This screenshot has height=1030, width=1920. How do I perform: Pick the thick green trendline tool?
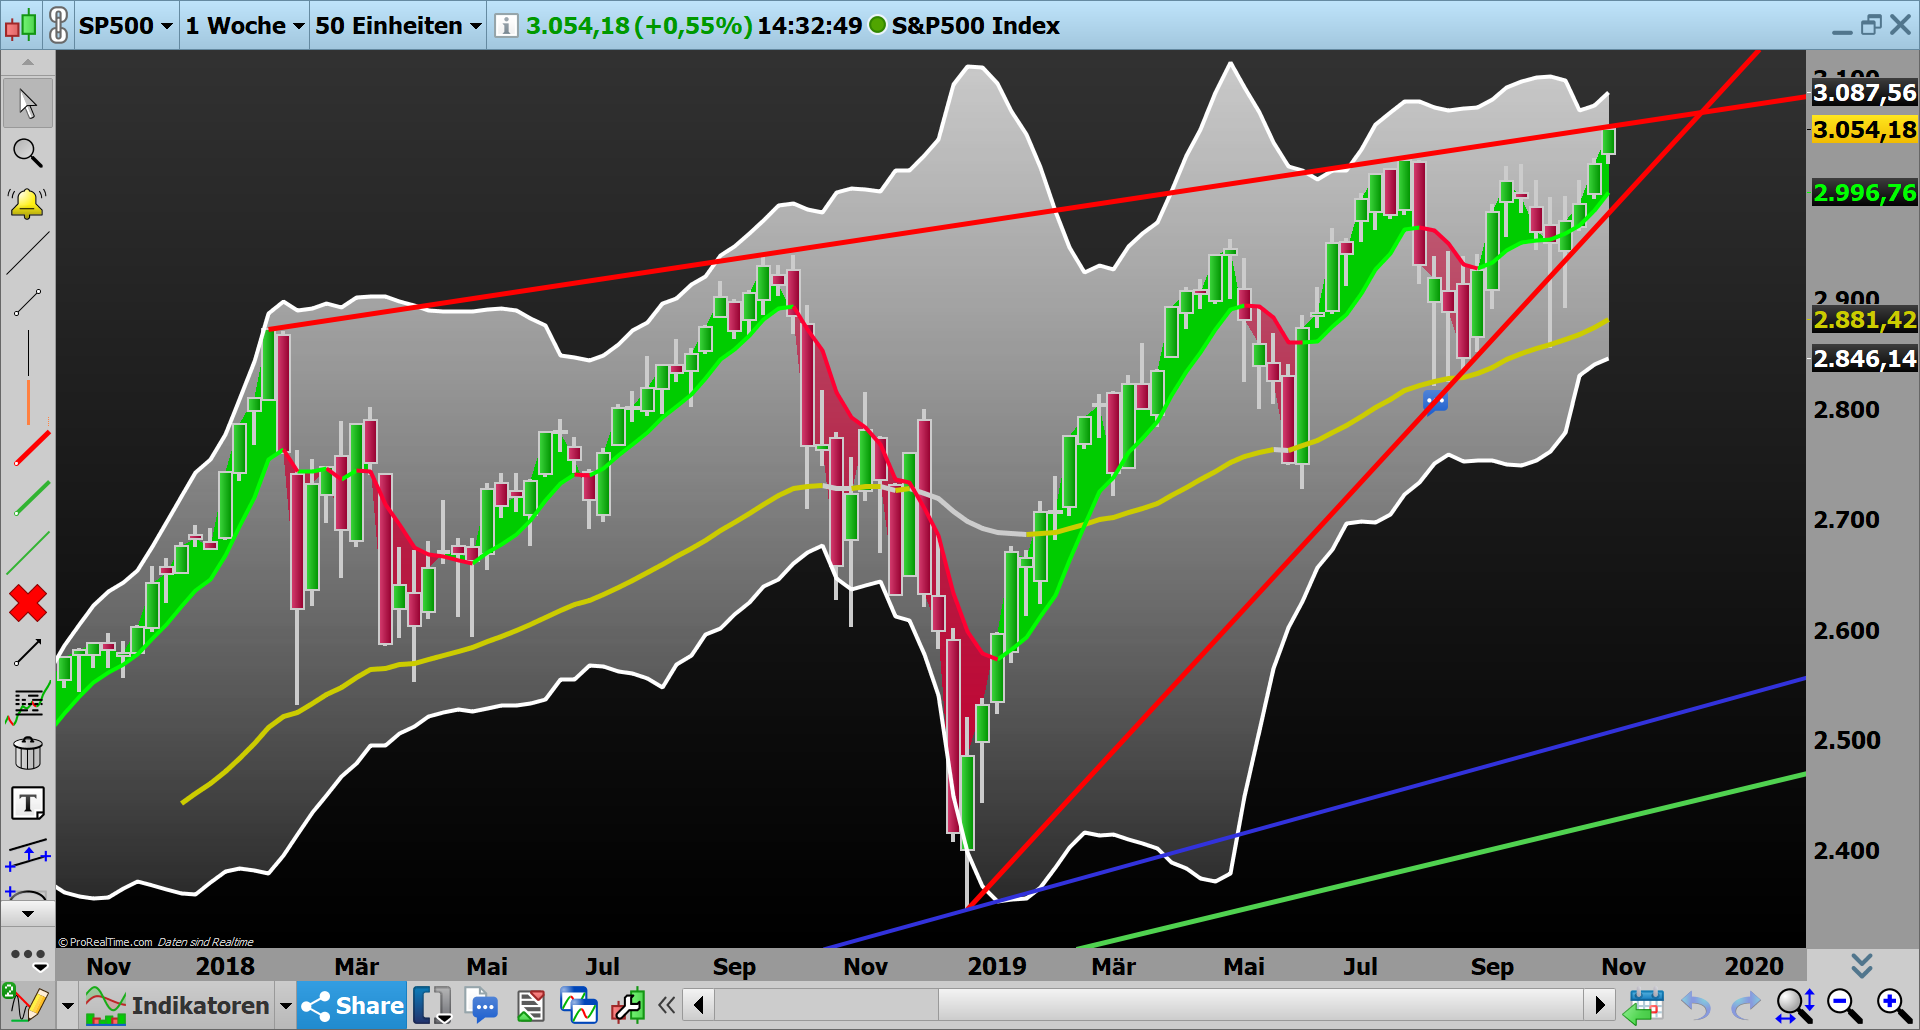click(30, 498)
